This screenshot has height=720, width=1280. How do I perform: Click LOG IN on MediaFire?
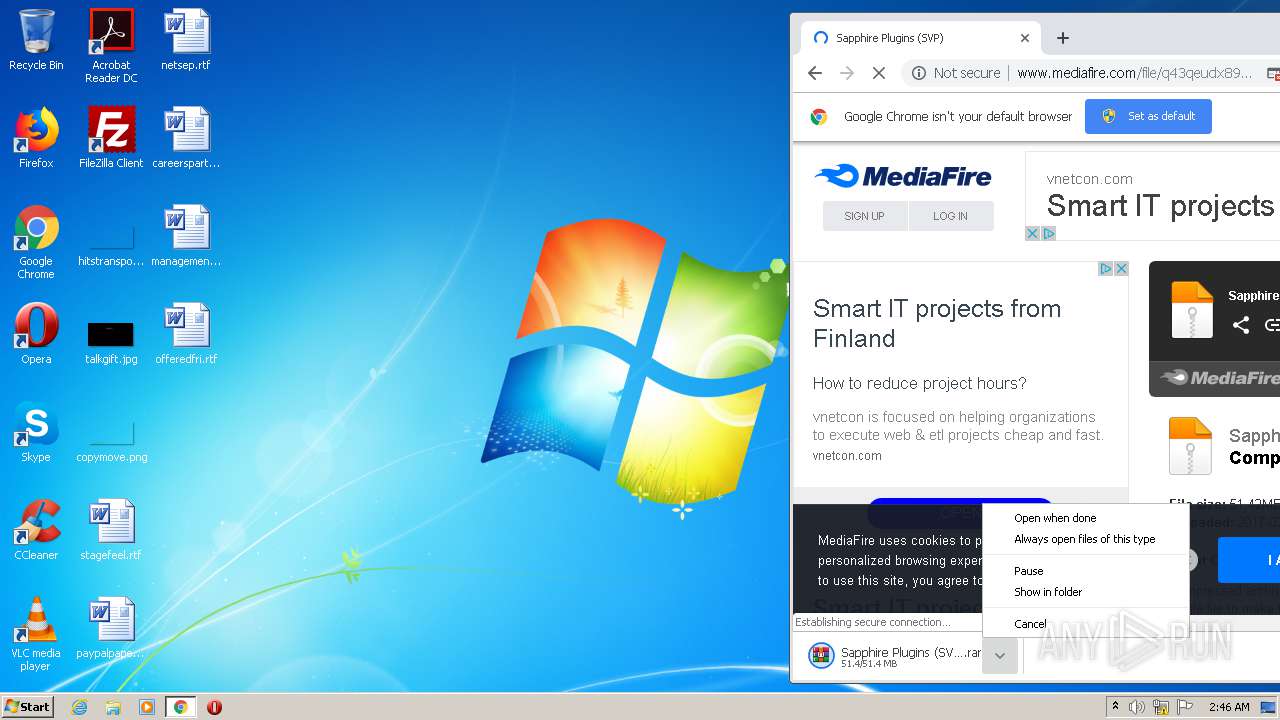pyautogui.click(x=950, y=216)
